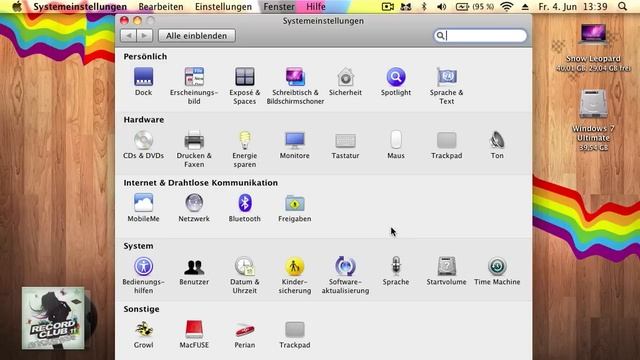Open Monitore preferences

(x=295, y=145)
